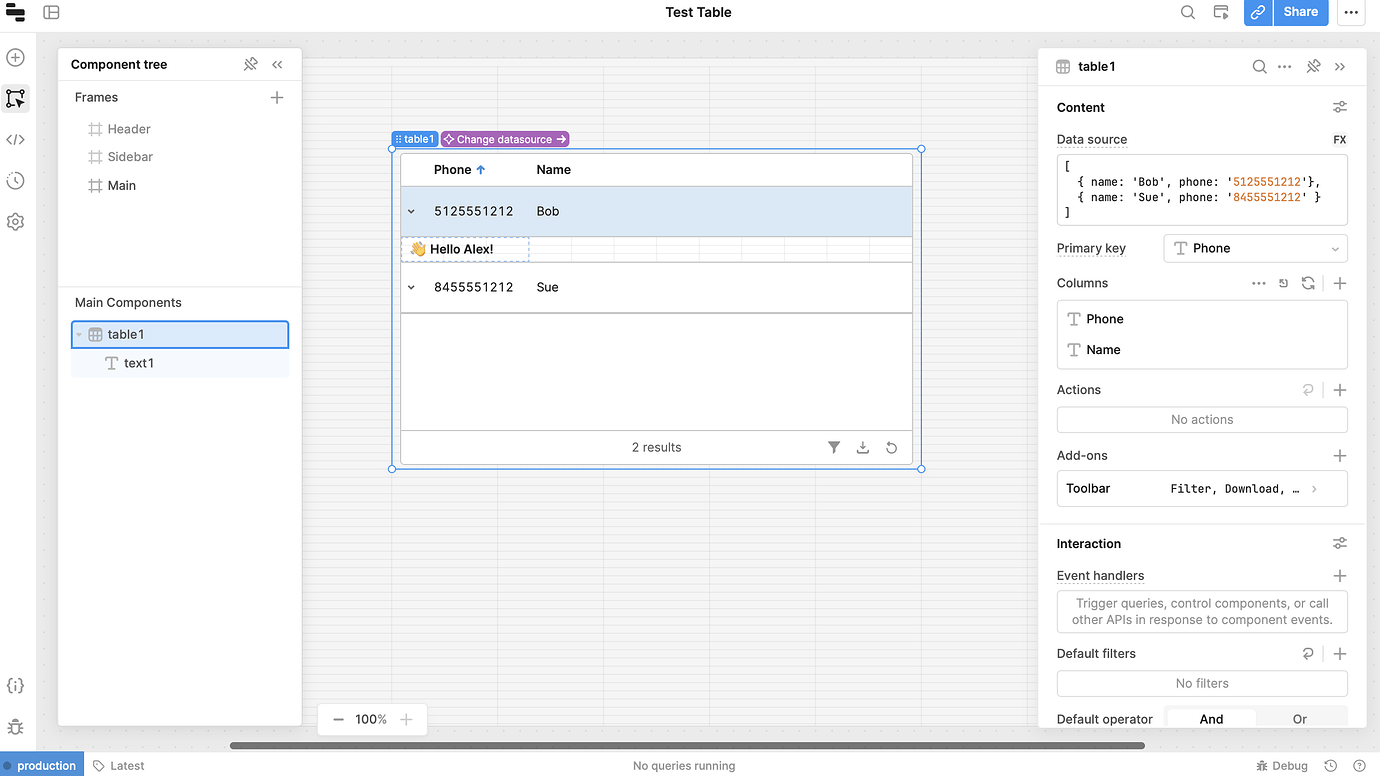Open the Primary key dropdown showing Phone
This screenshot has height=776, width=1380.
(1255, 248)
